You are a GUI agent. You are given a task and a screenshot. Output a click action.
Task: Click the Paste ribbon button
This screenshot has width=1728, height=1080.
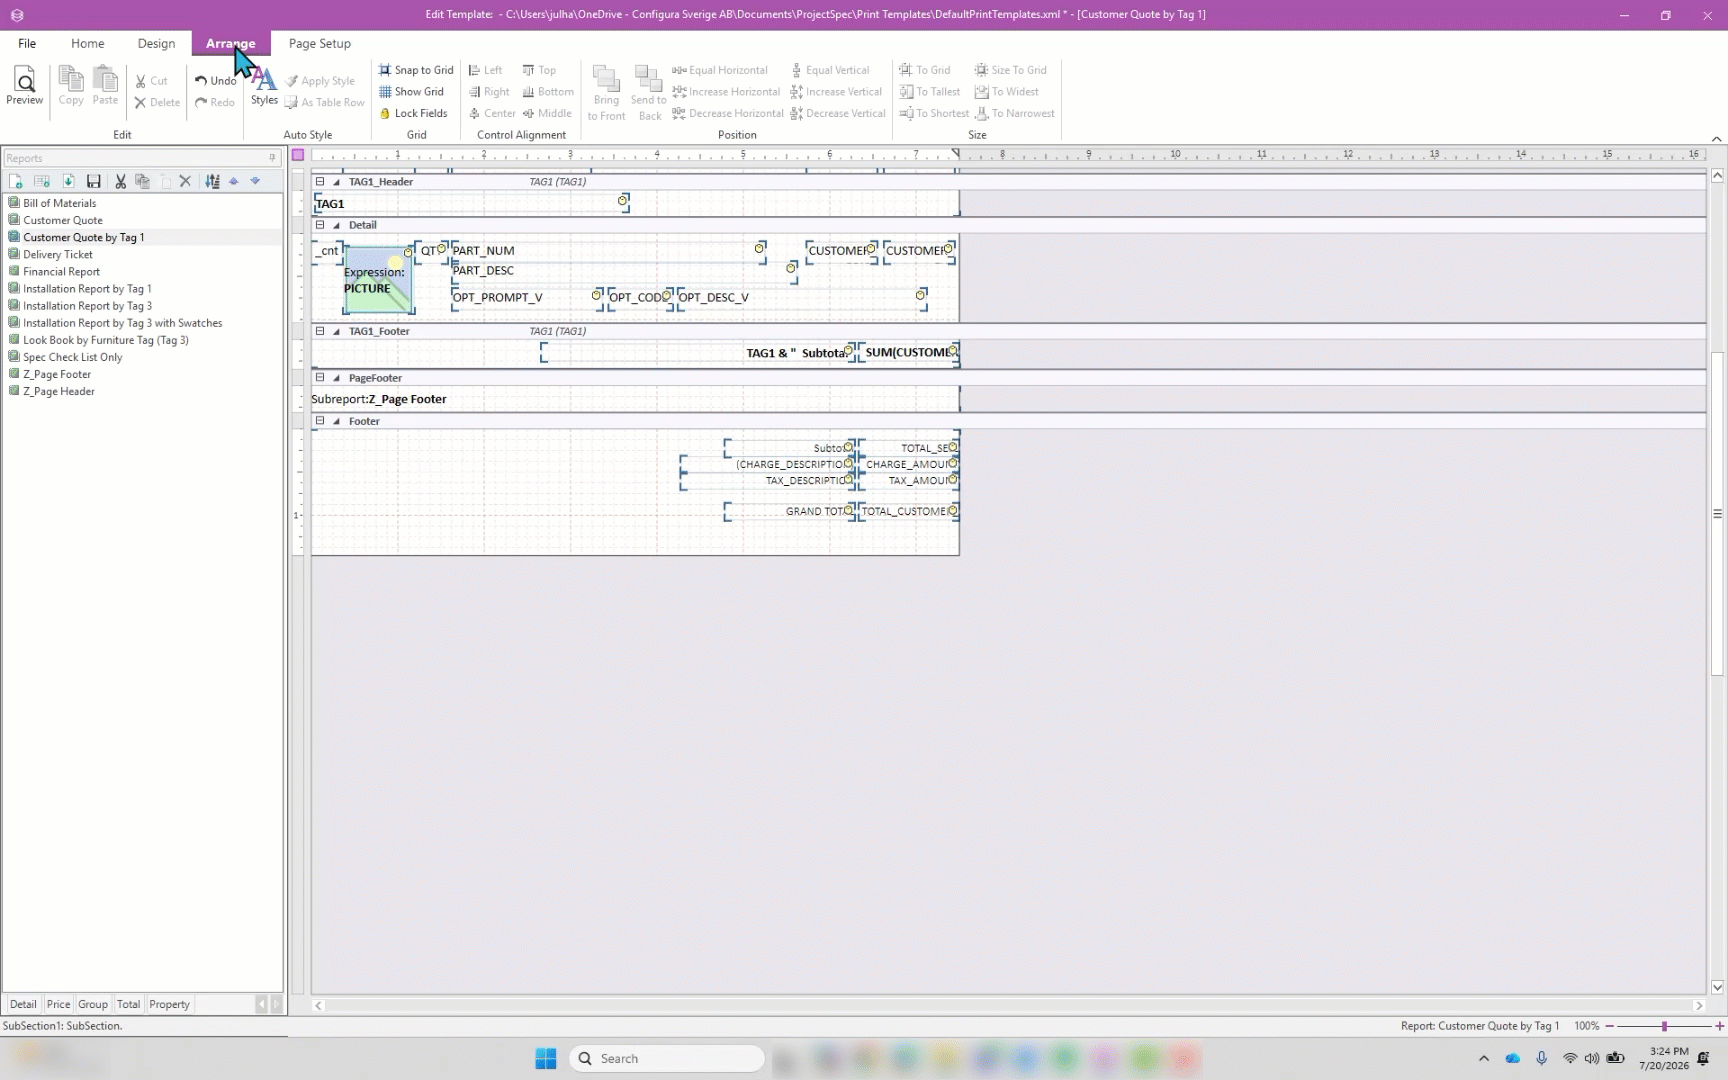[105, 85]
